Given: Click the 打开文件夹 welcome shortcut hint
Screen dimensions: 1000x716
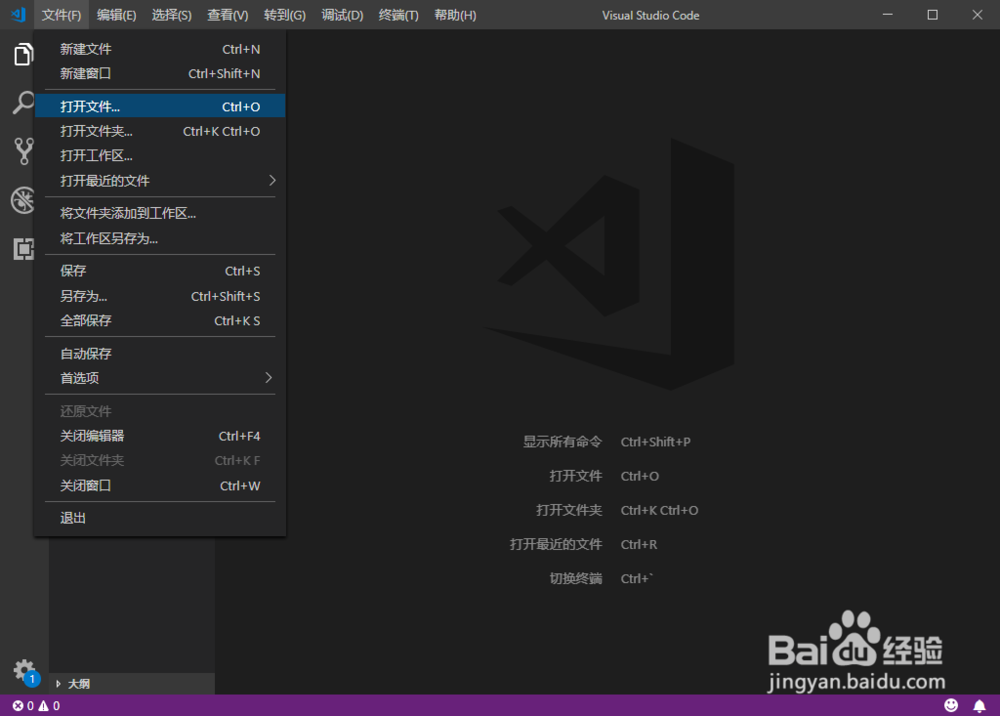Looking at the screenshot, I should click(x=569, y=510).
